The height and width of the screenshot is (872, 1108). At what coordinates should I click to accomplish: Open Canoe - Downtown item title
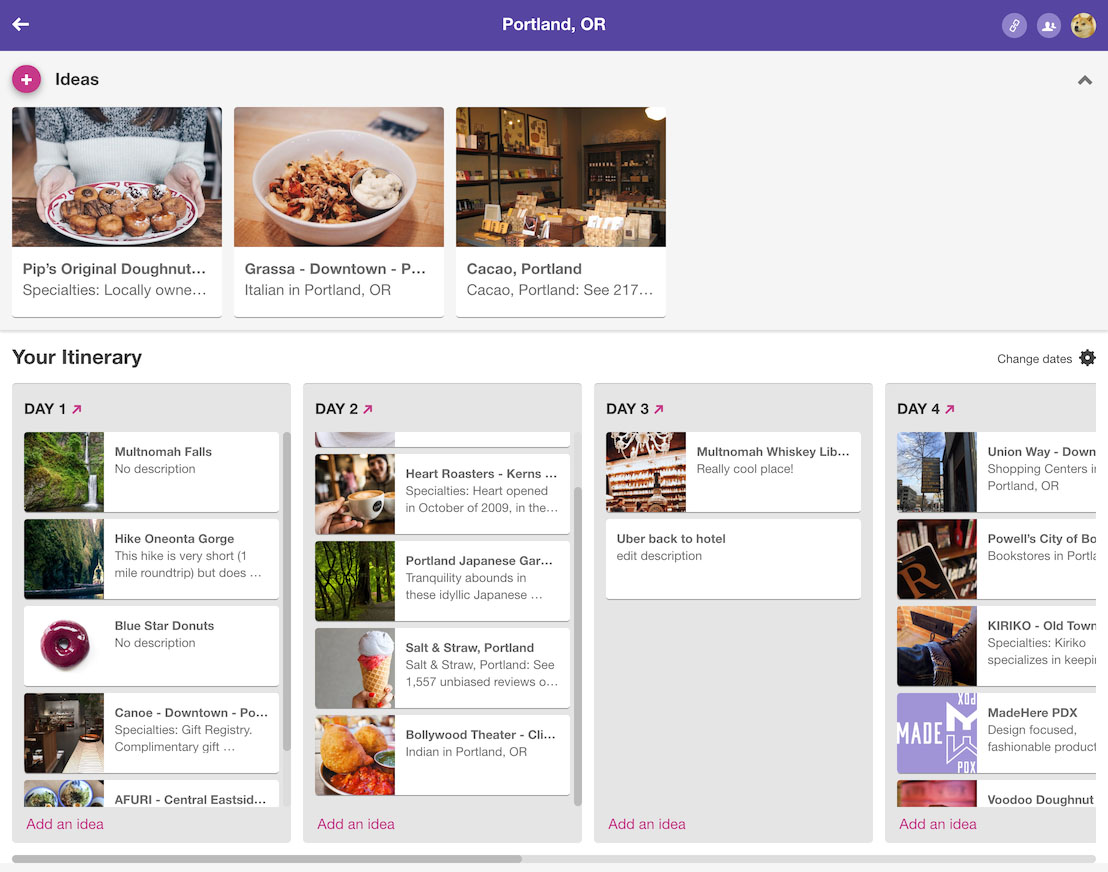(191, 712)
